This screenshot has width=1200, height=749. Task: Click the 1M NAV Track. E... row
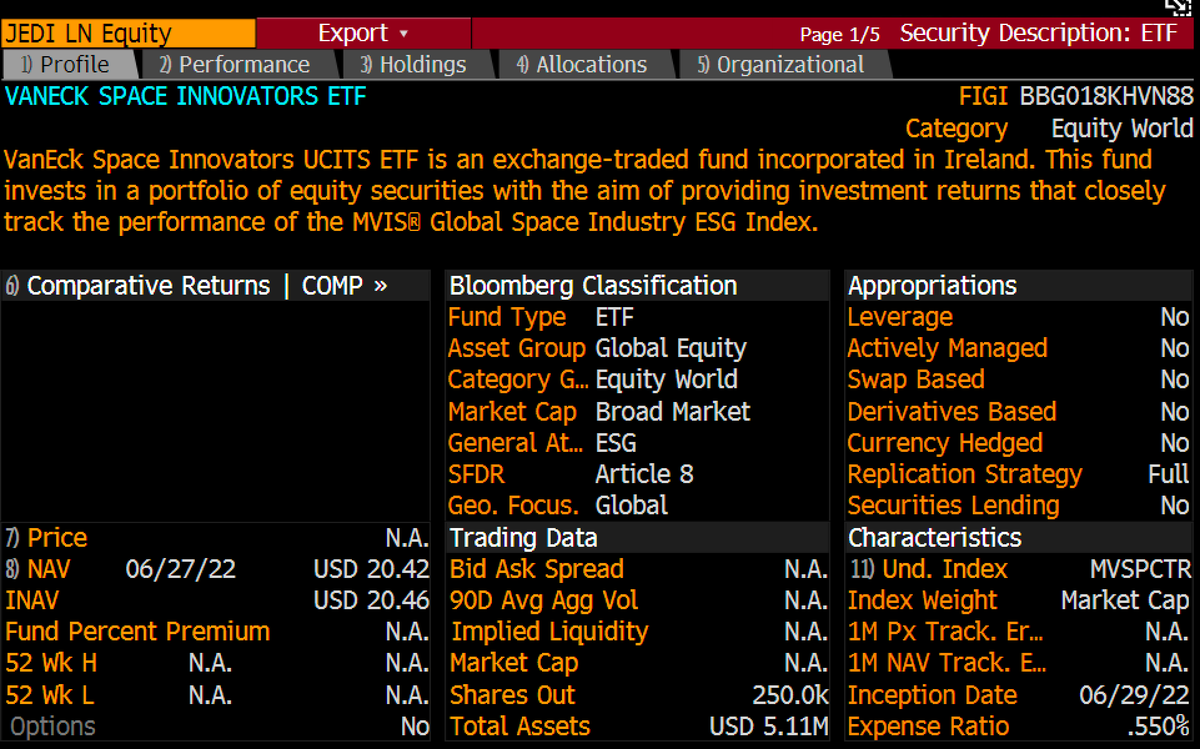click(1019, 664)
